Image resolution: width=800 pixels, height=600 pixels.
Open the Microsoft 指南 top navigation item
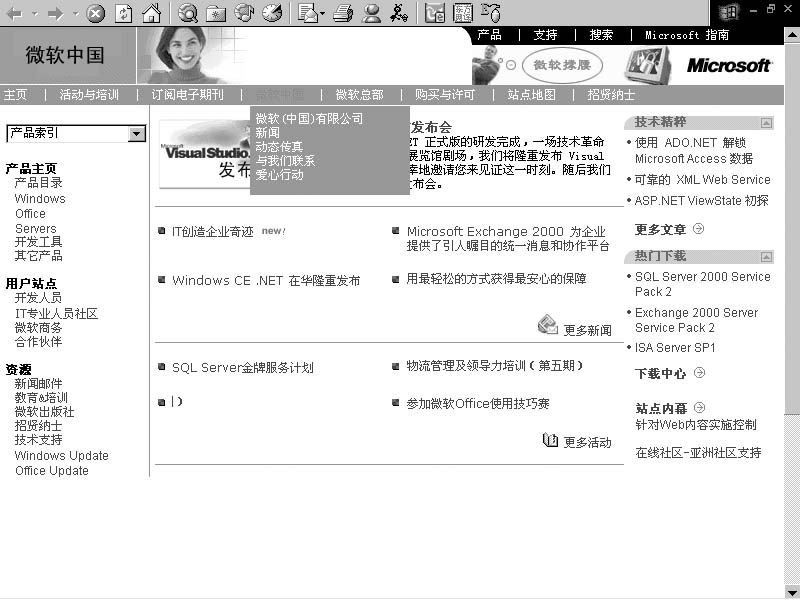[x=687, y=35]
